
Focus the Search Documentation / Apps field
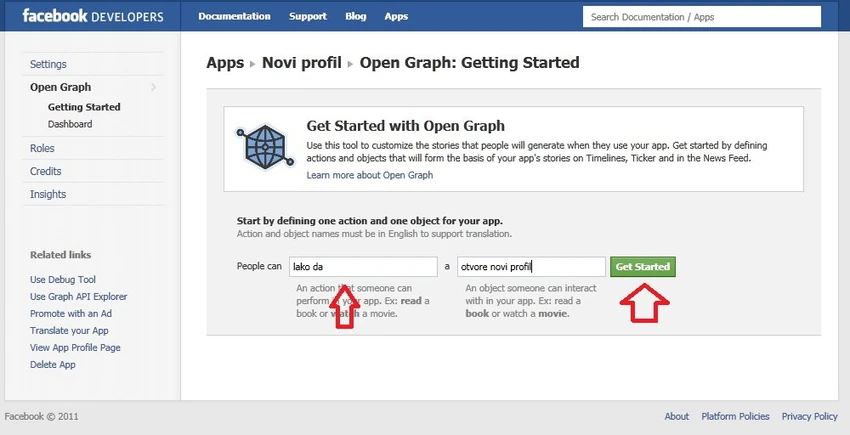tap(702, 17)
